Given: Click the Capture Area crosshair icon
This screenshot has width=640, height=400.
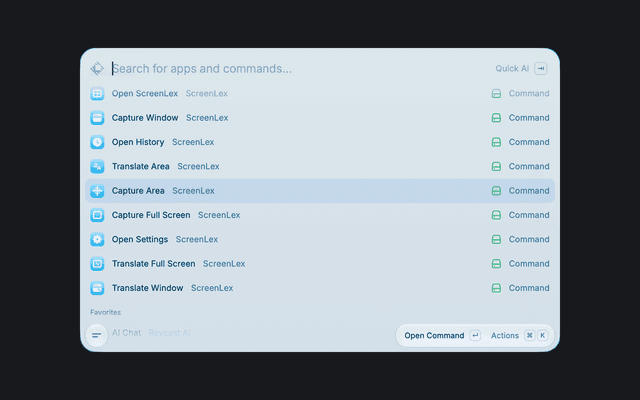Looking at the screenshot, I should pos(97,191).
